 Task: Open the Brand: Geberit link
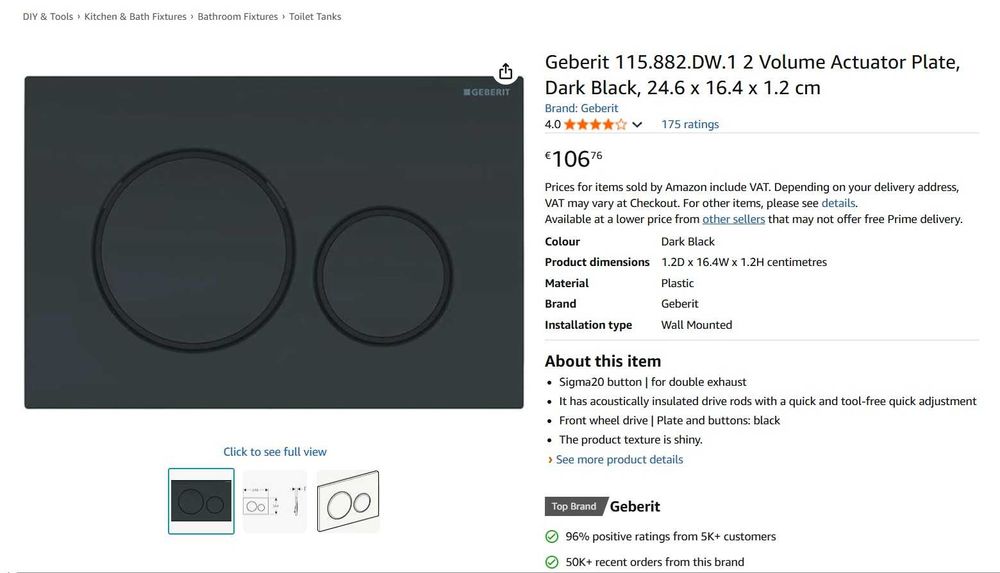(581, 108)
